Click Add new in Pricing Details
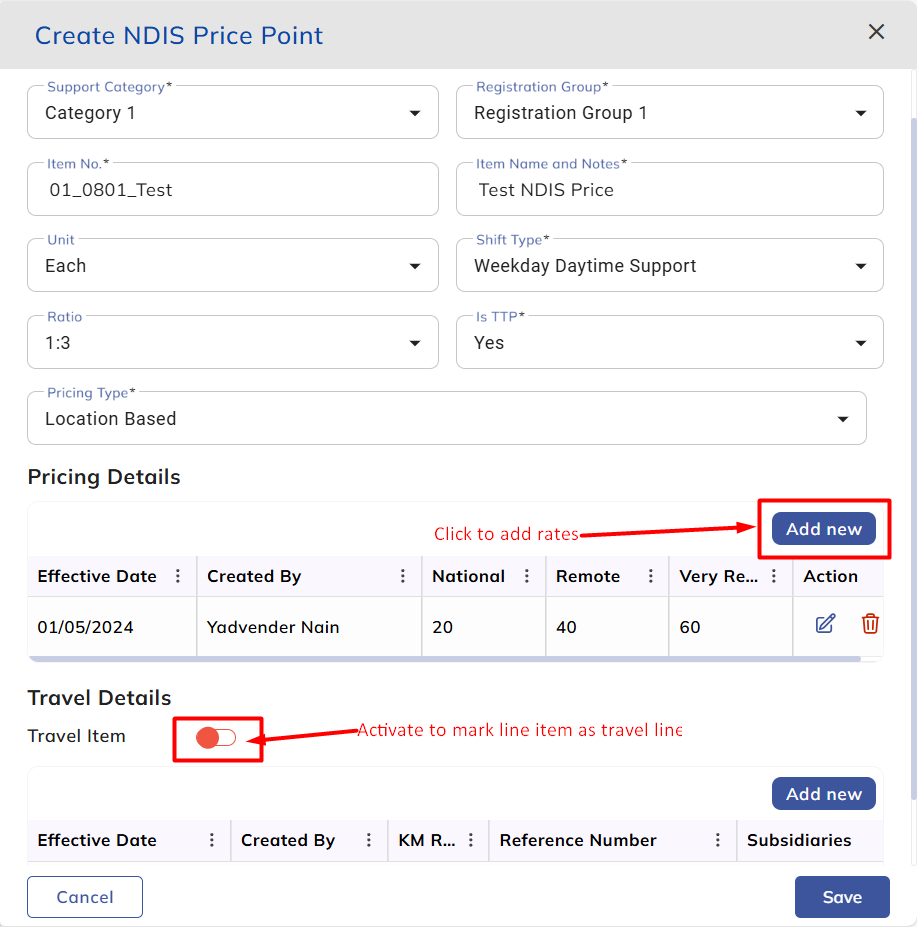 tap(823, 529)
